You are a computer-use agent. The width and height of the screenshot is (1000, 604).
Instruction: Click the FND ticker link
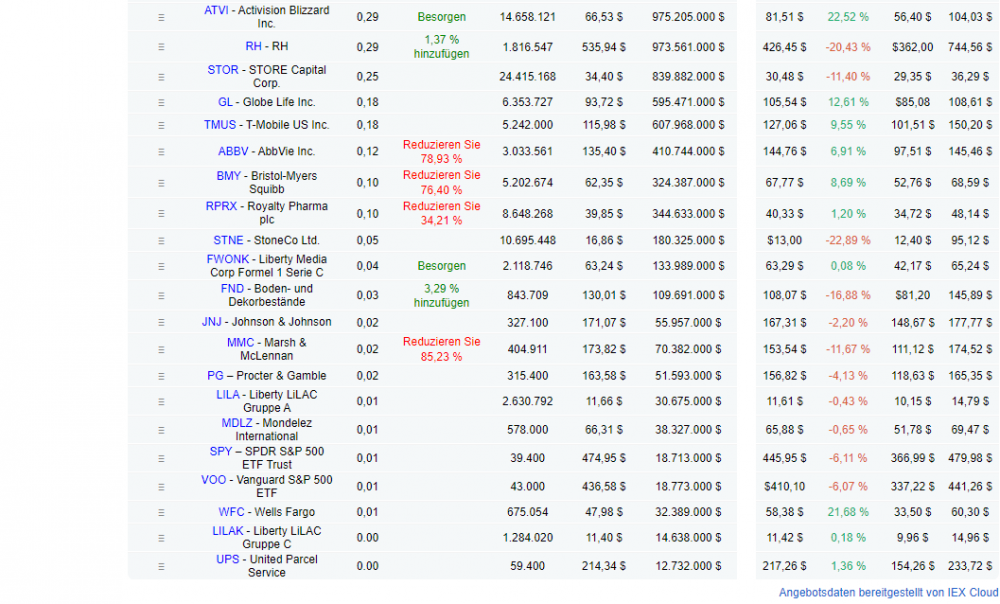pyautogui.click(x=232, y=288)
